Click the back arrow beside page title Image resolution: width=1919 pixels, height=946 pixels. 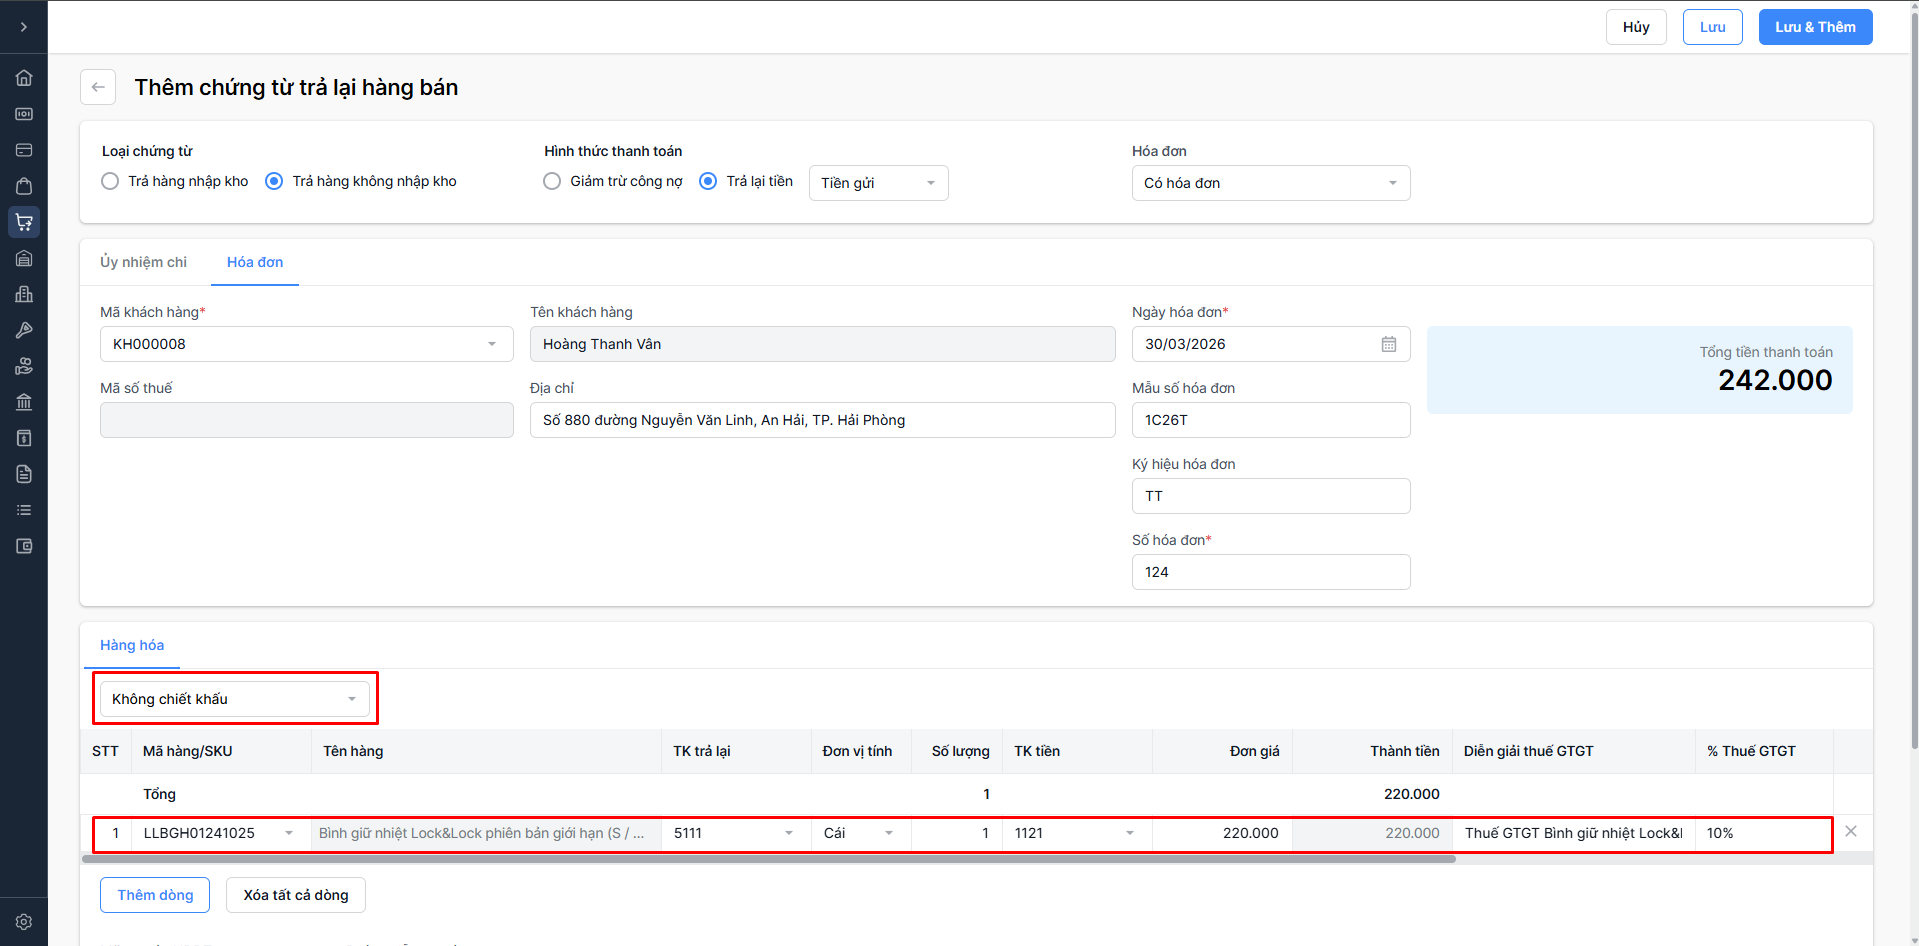pyautogui.click(x=98, y=87)
